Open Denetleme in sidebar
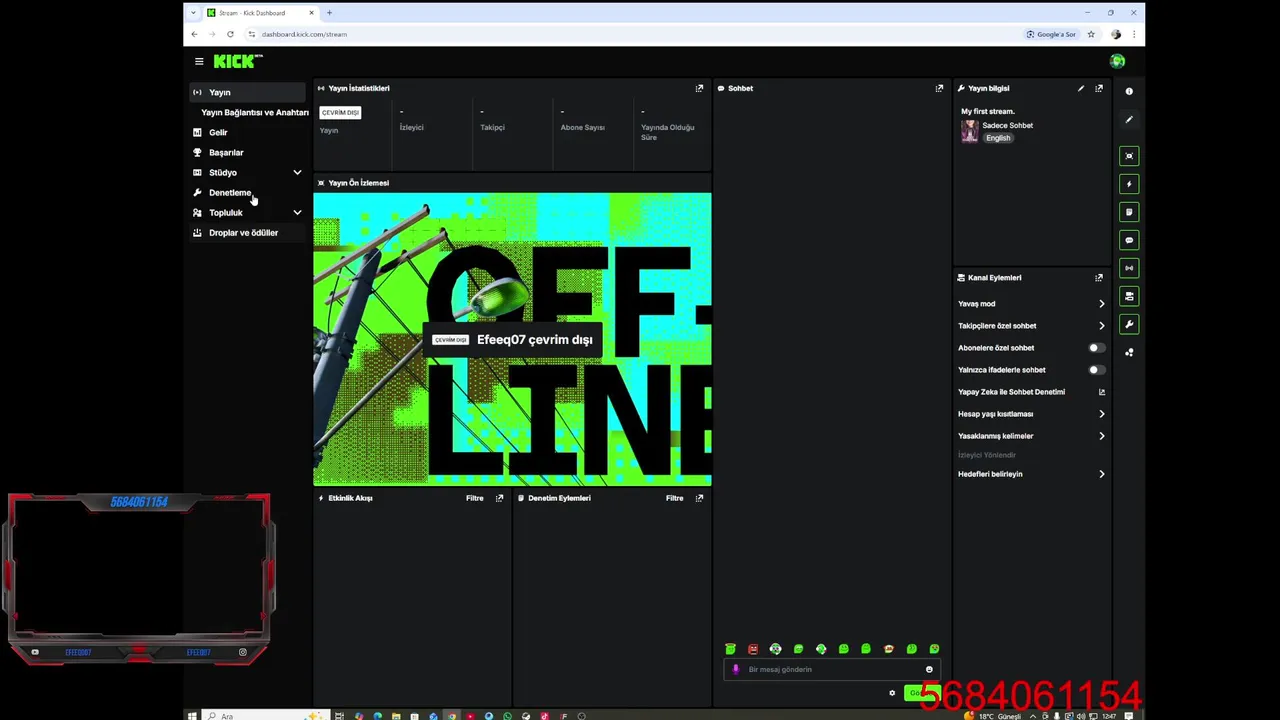1280x720 pixels. click(x=248, y=192)
